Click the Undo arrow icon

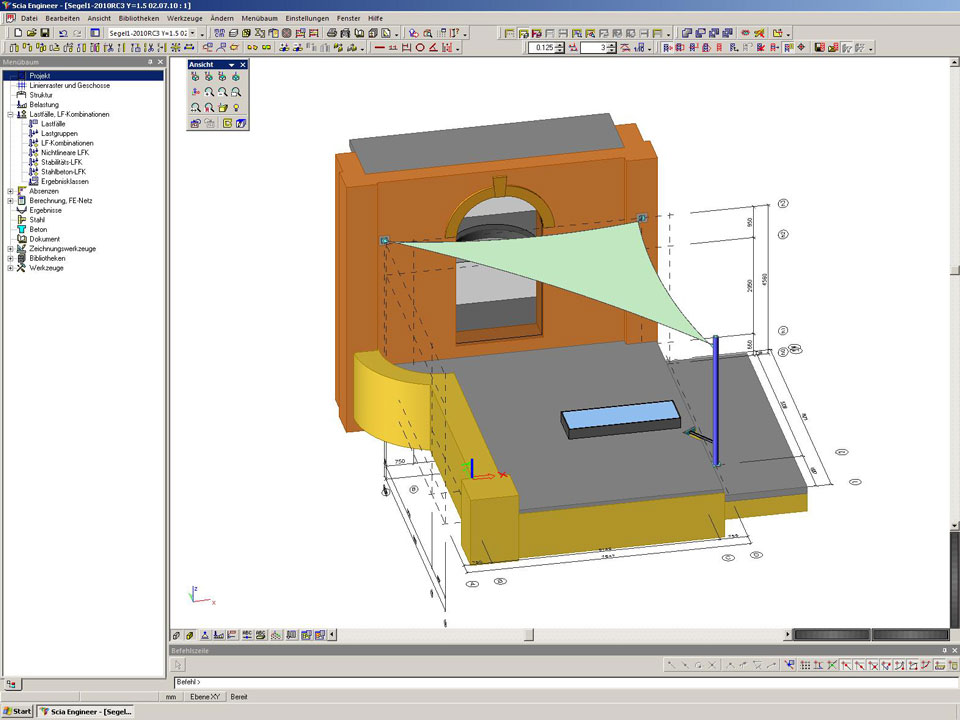[63, 33]
